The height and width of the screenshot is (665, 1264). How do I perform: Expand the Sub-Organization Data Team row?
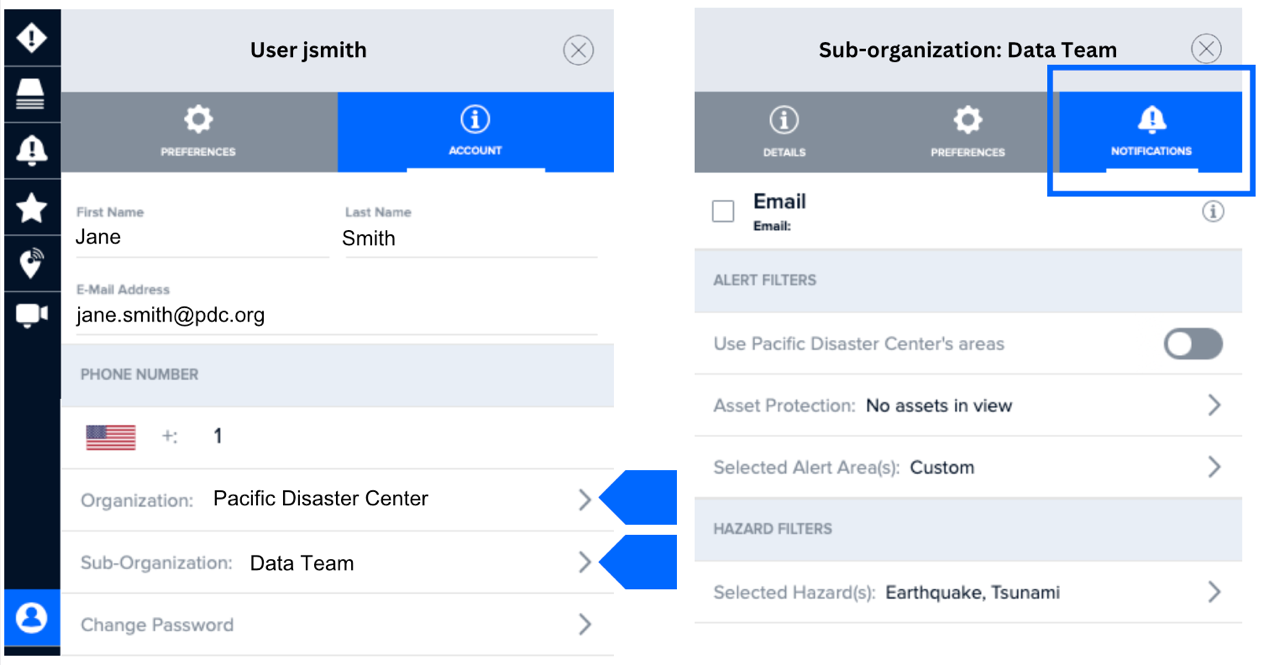[585, 563]
